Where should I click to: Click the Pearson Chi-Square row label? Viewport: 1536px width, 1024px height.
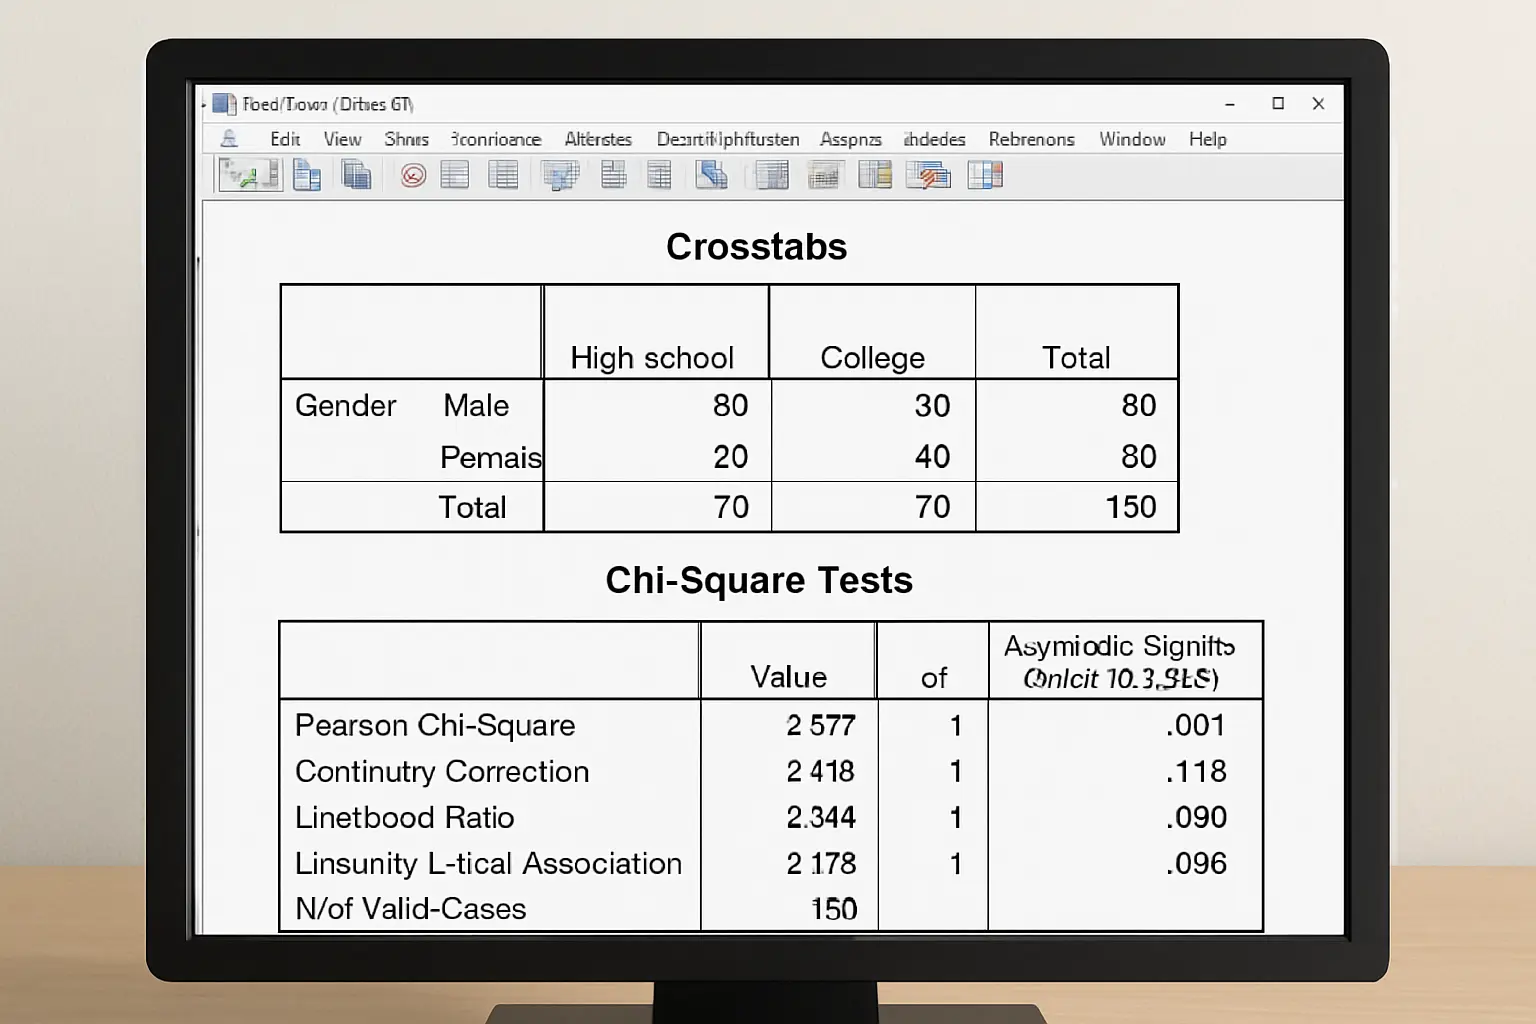[x=435, y=725]
